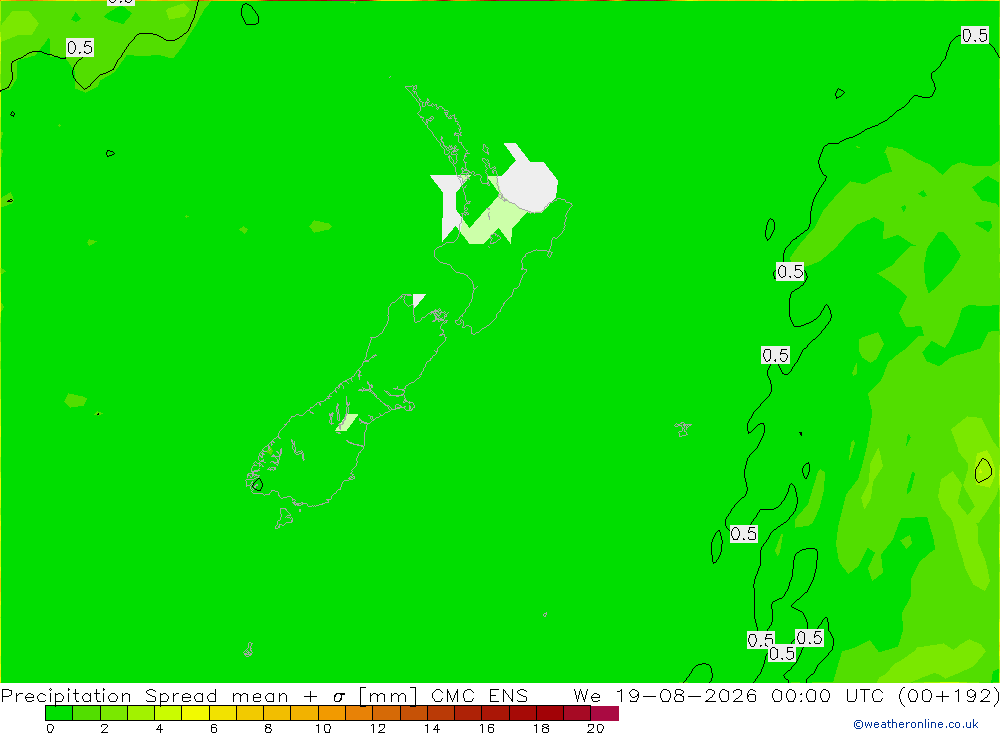Click the legend scale number 20
This screenshot has width=1000, height=733.
(596, 728)
